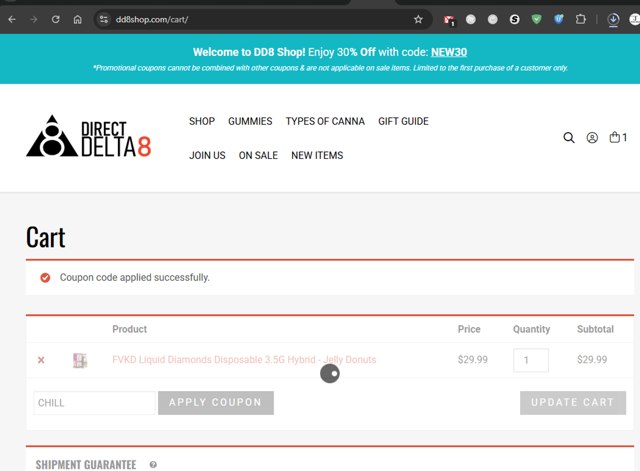This screenshot has height=471, width=640.
Task: Go back to the previous page
Action: 12,19
